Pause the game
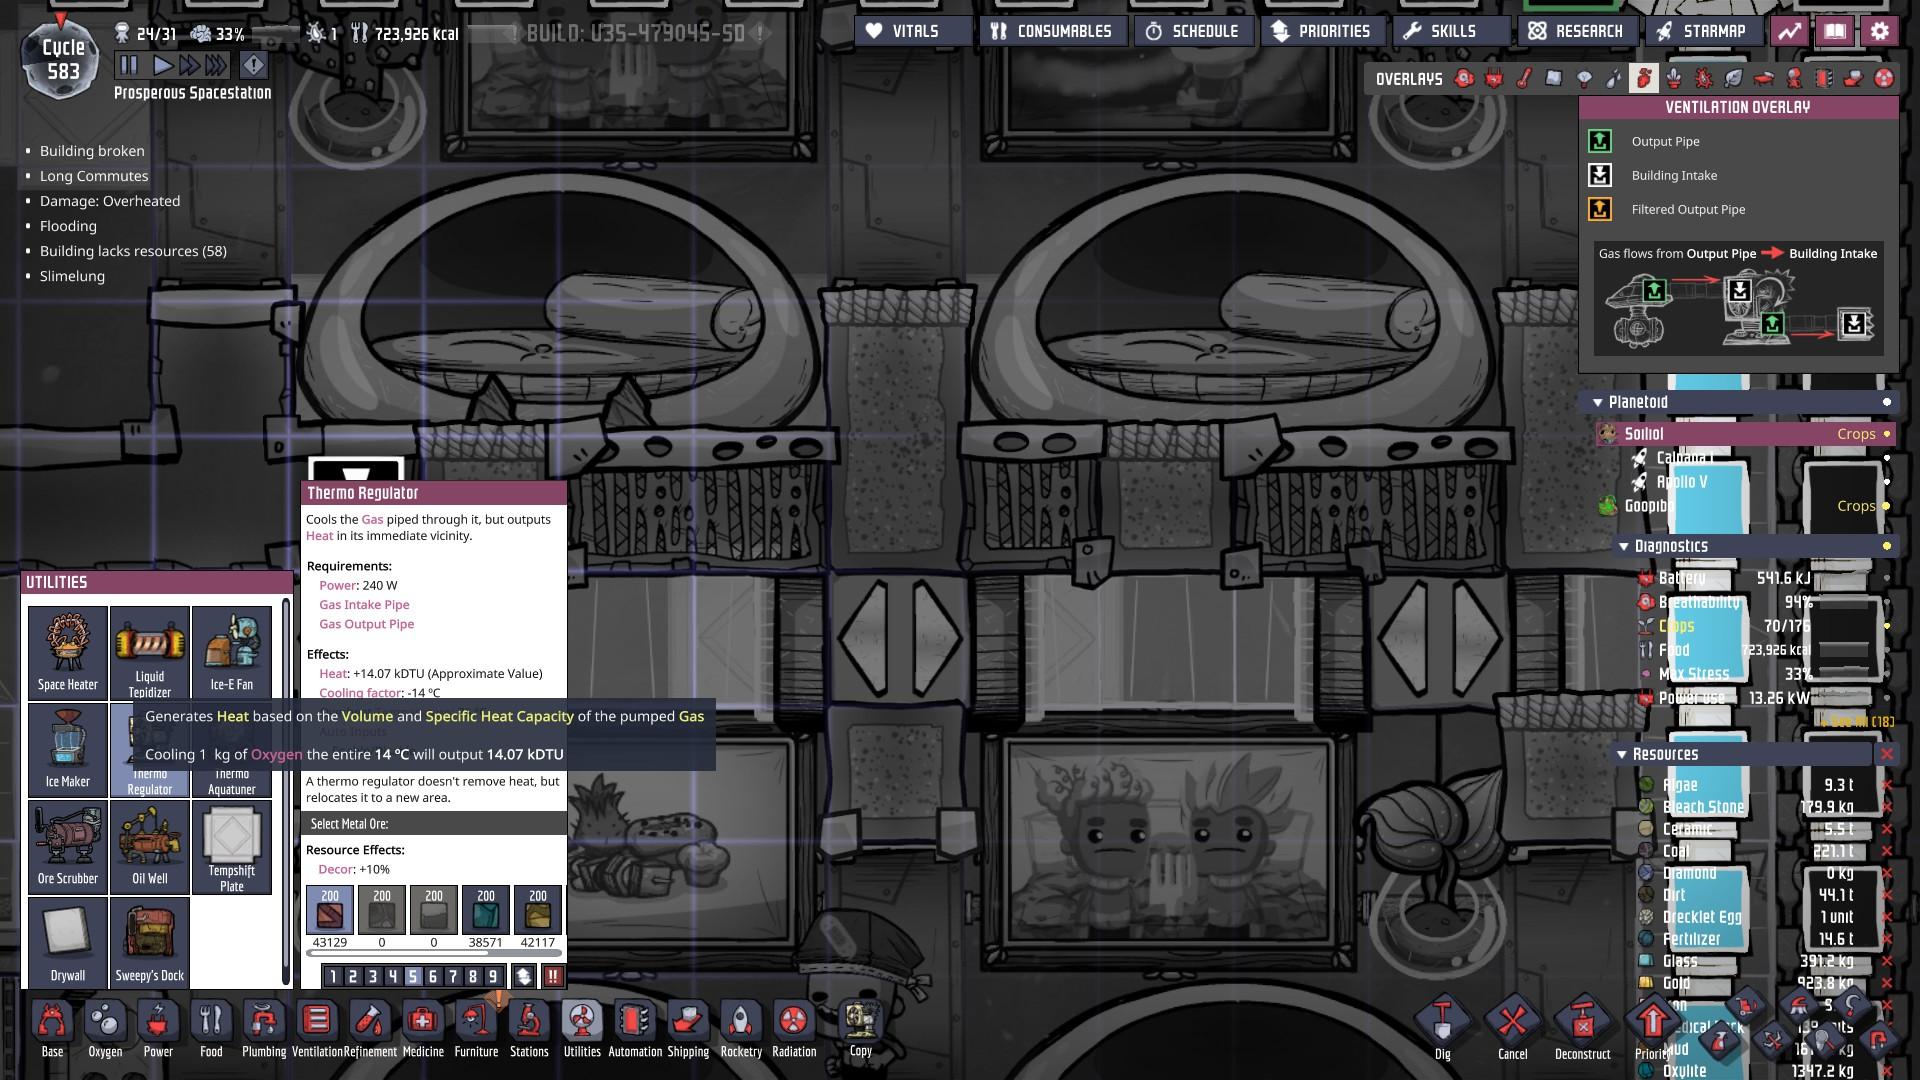The image size is (1920, 1080). (x=129, y=66)
